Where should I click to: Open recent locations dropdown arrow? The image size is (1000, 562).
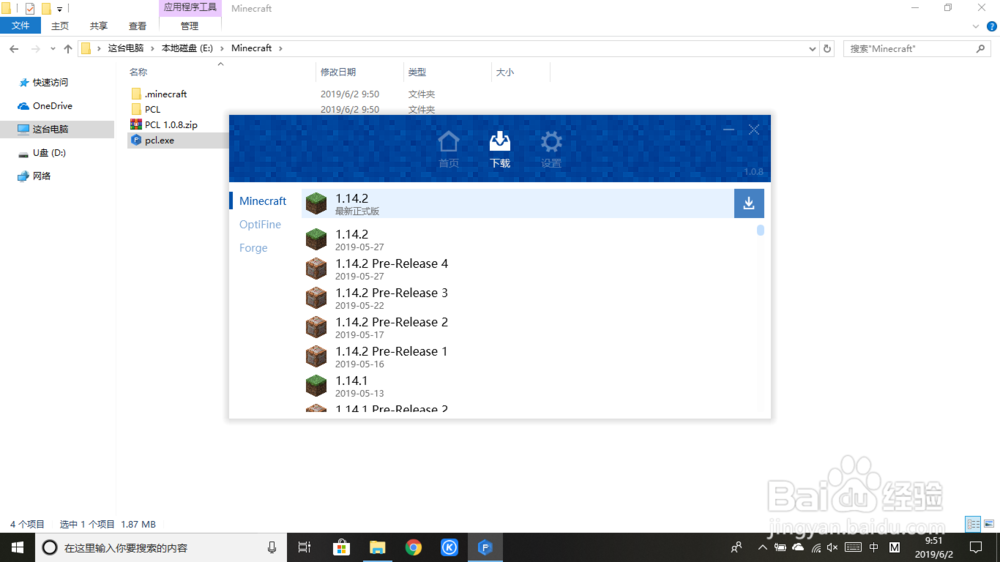click(x=52, y=48)
